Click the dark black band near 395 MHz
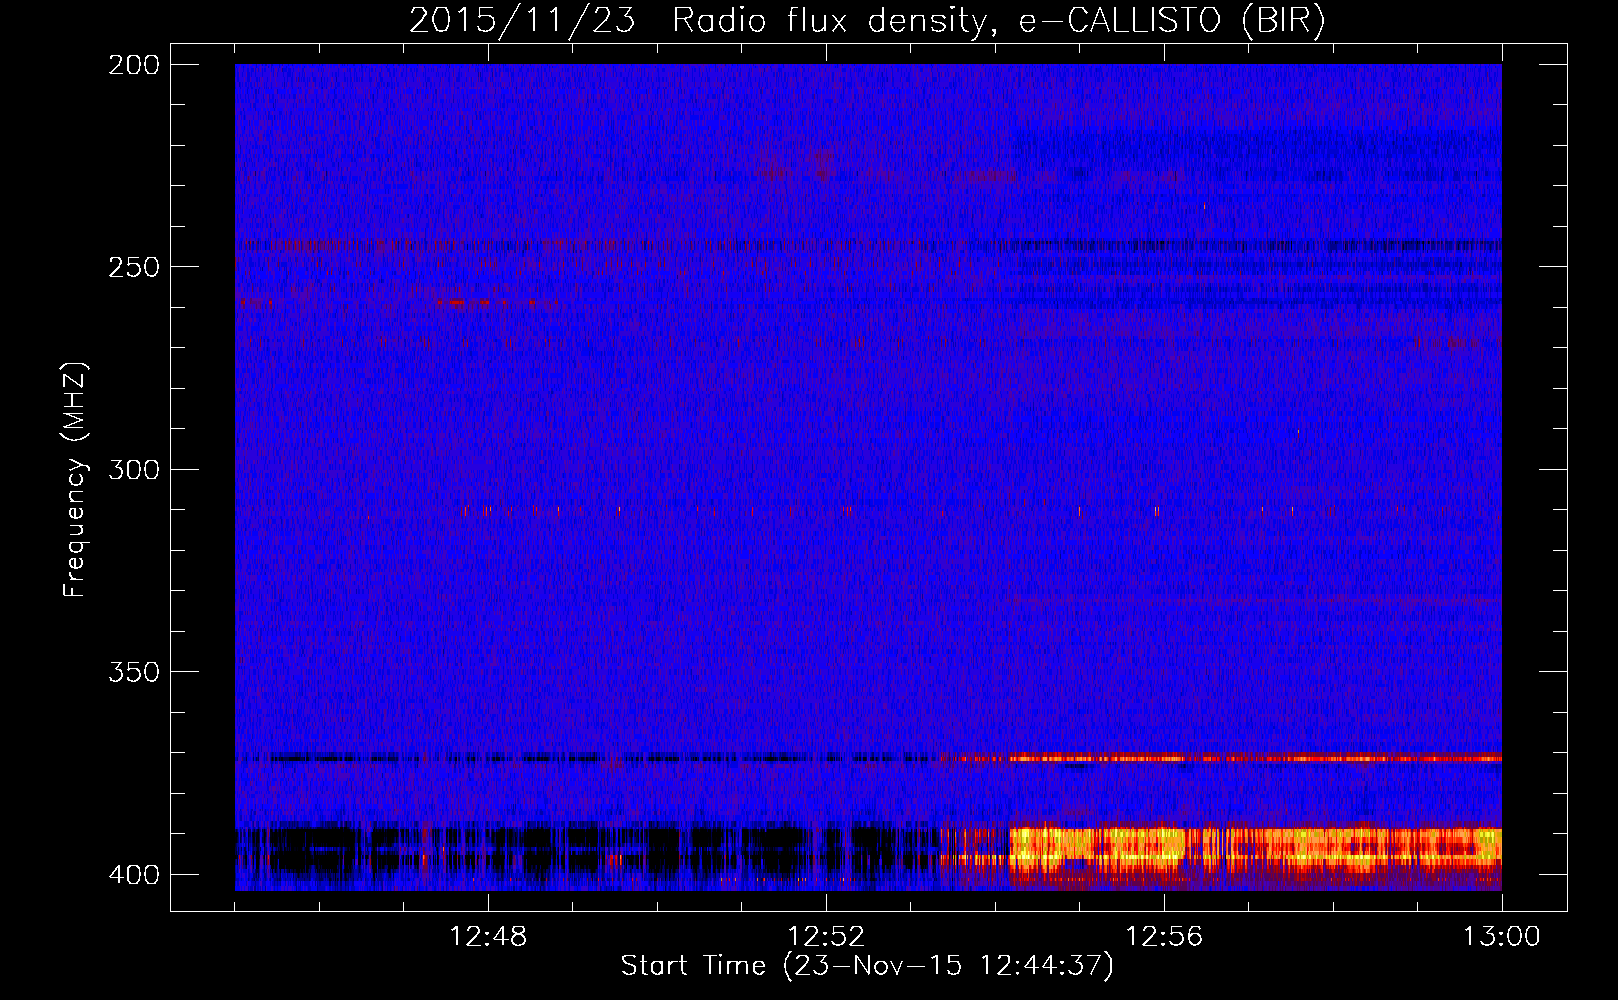This screenshot has height=1000, width=1618. (590, 850)
